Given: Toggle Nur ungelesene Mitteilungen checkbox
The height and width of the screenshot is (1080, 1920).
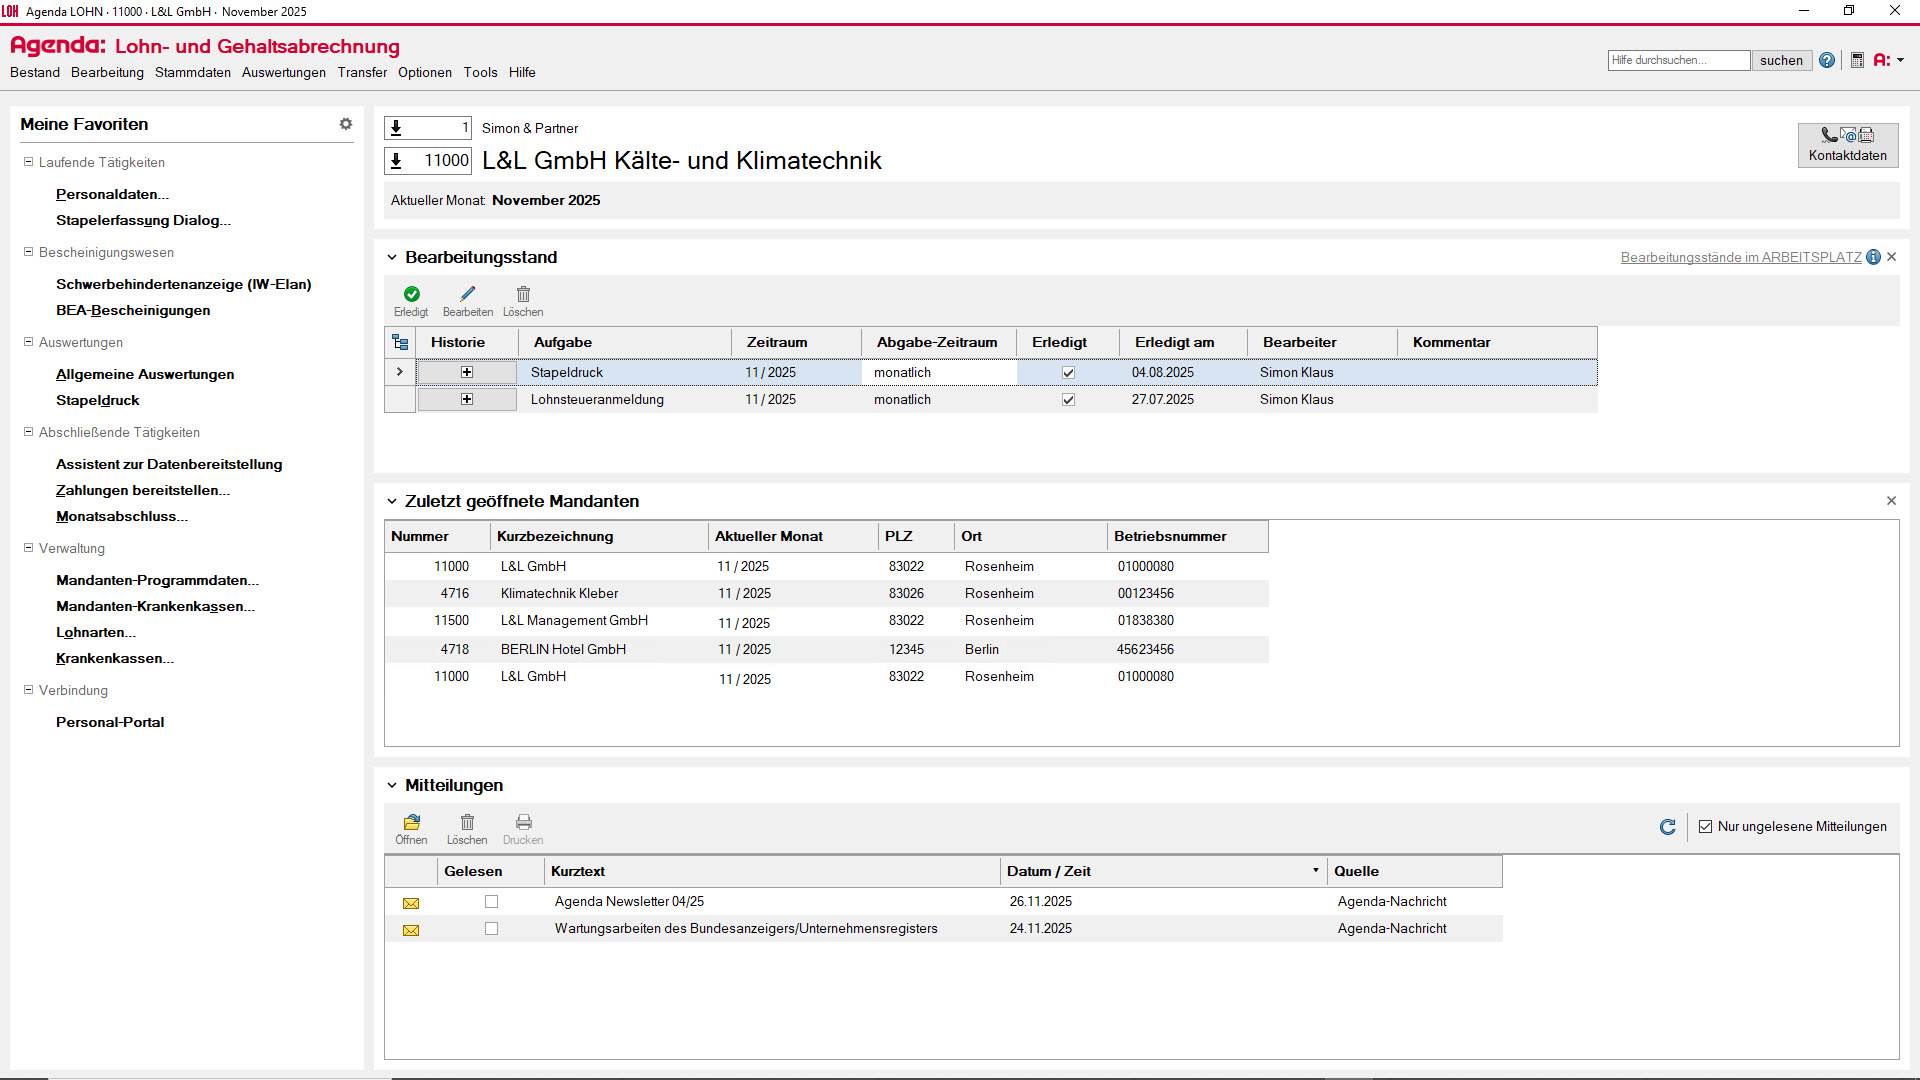Looking at the screenshot, I should (1705, 827).
